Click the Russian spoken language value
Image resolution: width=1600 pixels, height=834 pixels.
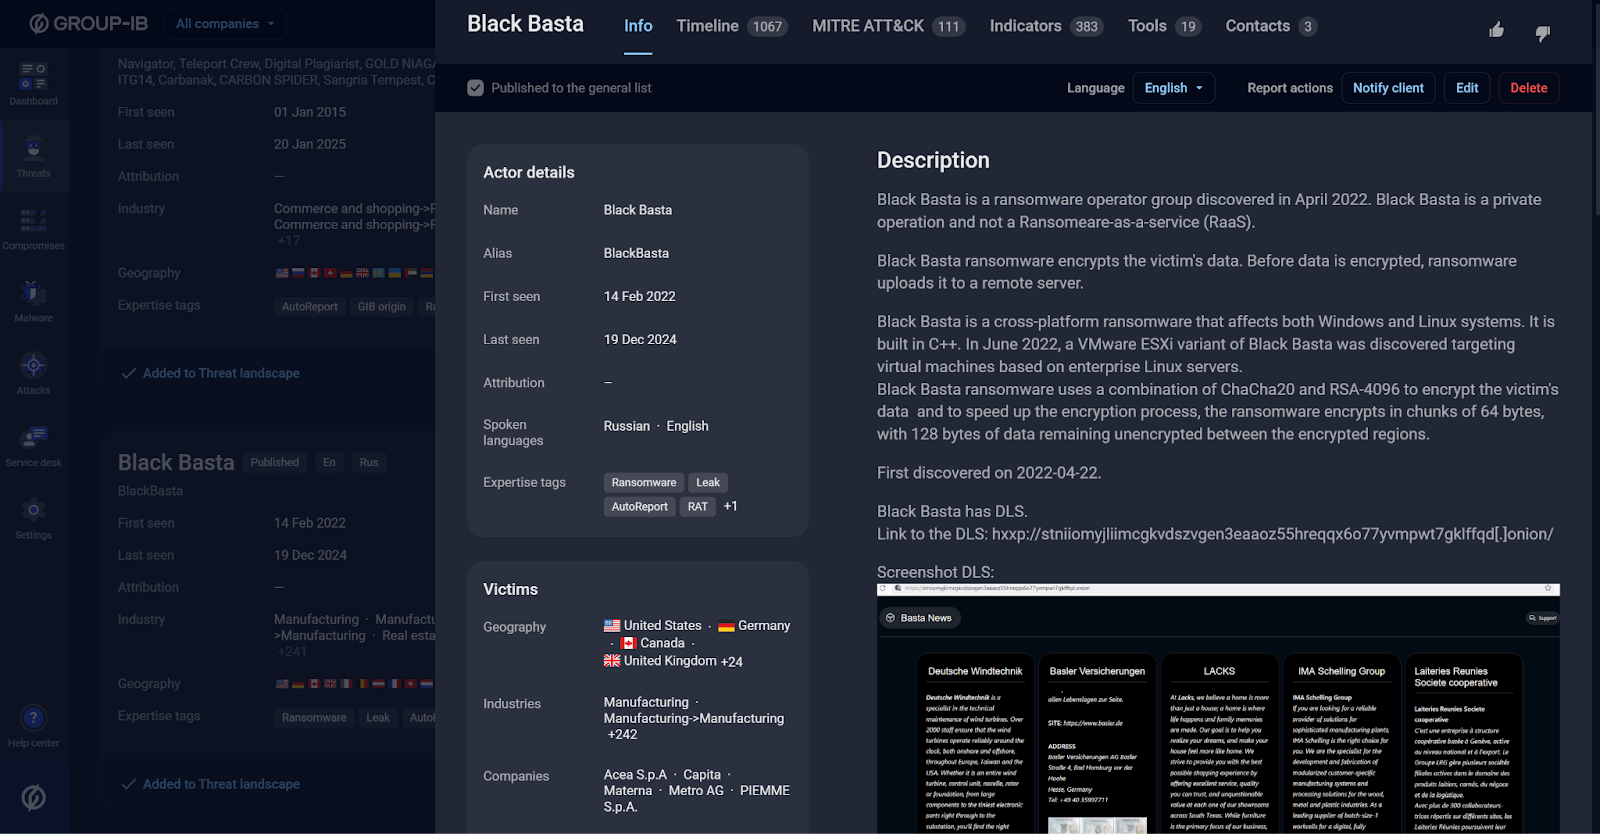pyautogui.click(x=627, y=426)
